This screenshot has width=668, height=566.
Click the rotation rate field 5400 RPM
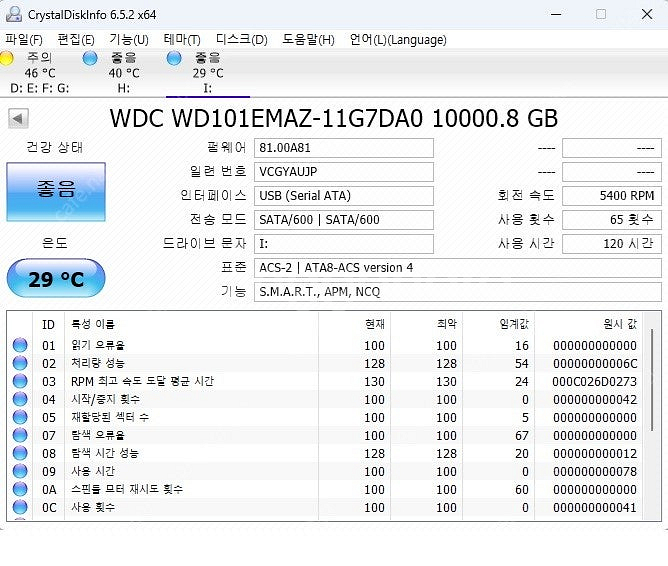[612, 195]
